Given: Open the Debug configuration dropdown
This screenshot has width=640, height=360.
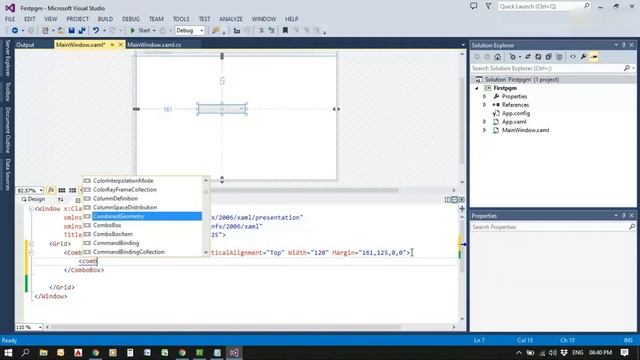Looking at the screenshot, I should (x=190, y=31).
